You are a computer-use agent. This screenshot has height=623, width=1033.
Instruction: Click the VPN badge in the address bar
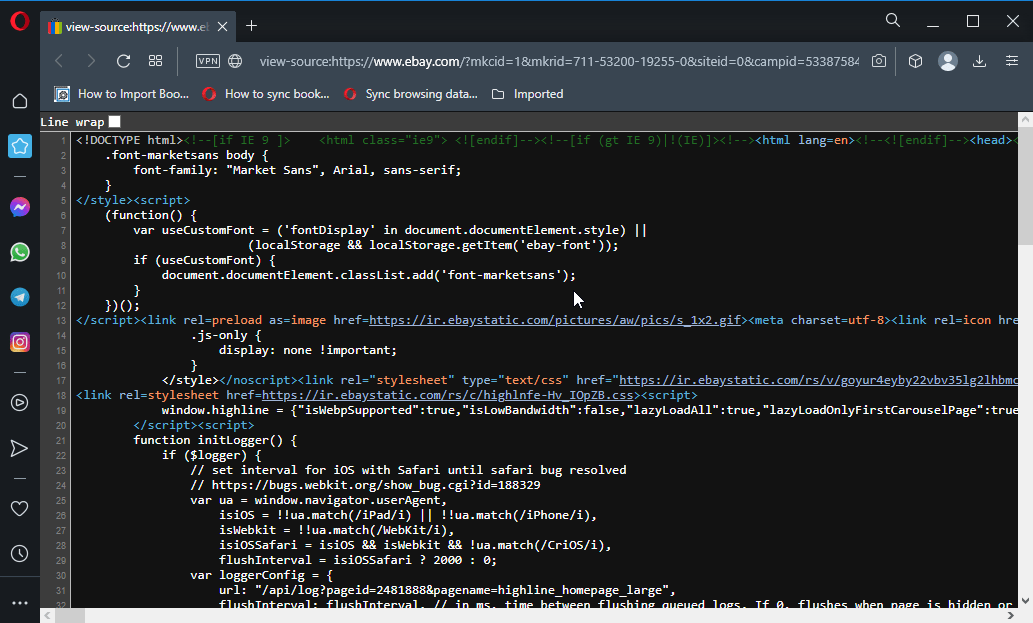tap(207, 61)
